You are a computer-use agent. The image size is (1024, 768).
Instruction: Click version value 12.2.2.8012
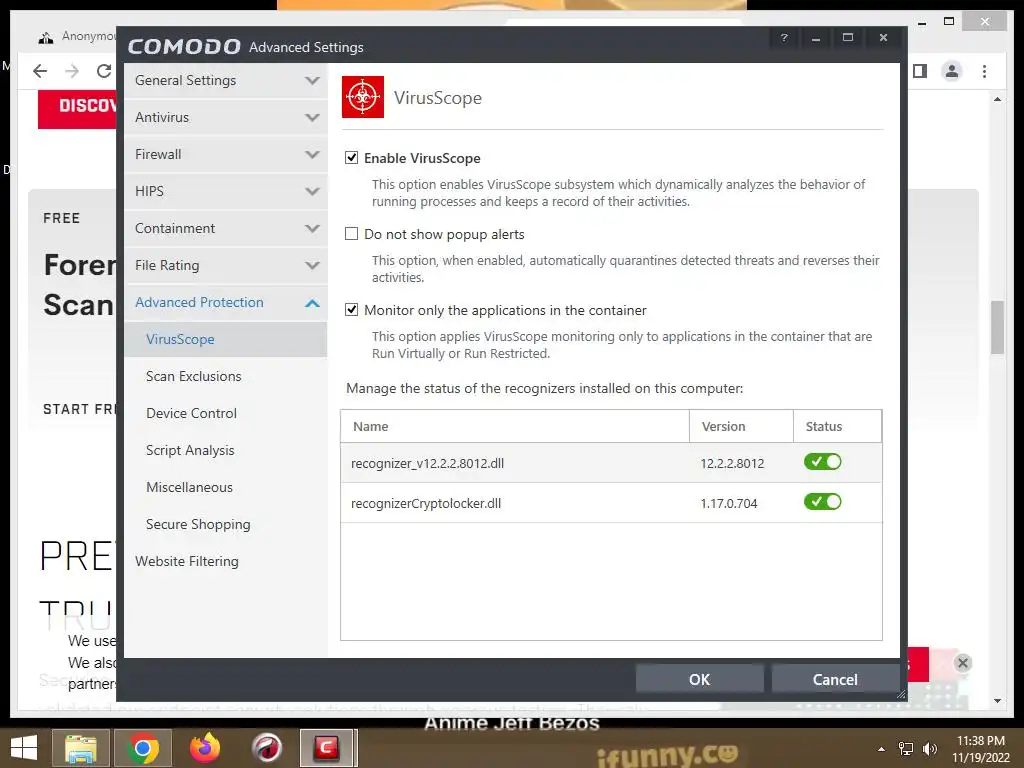(732, 464)
